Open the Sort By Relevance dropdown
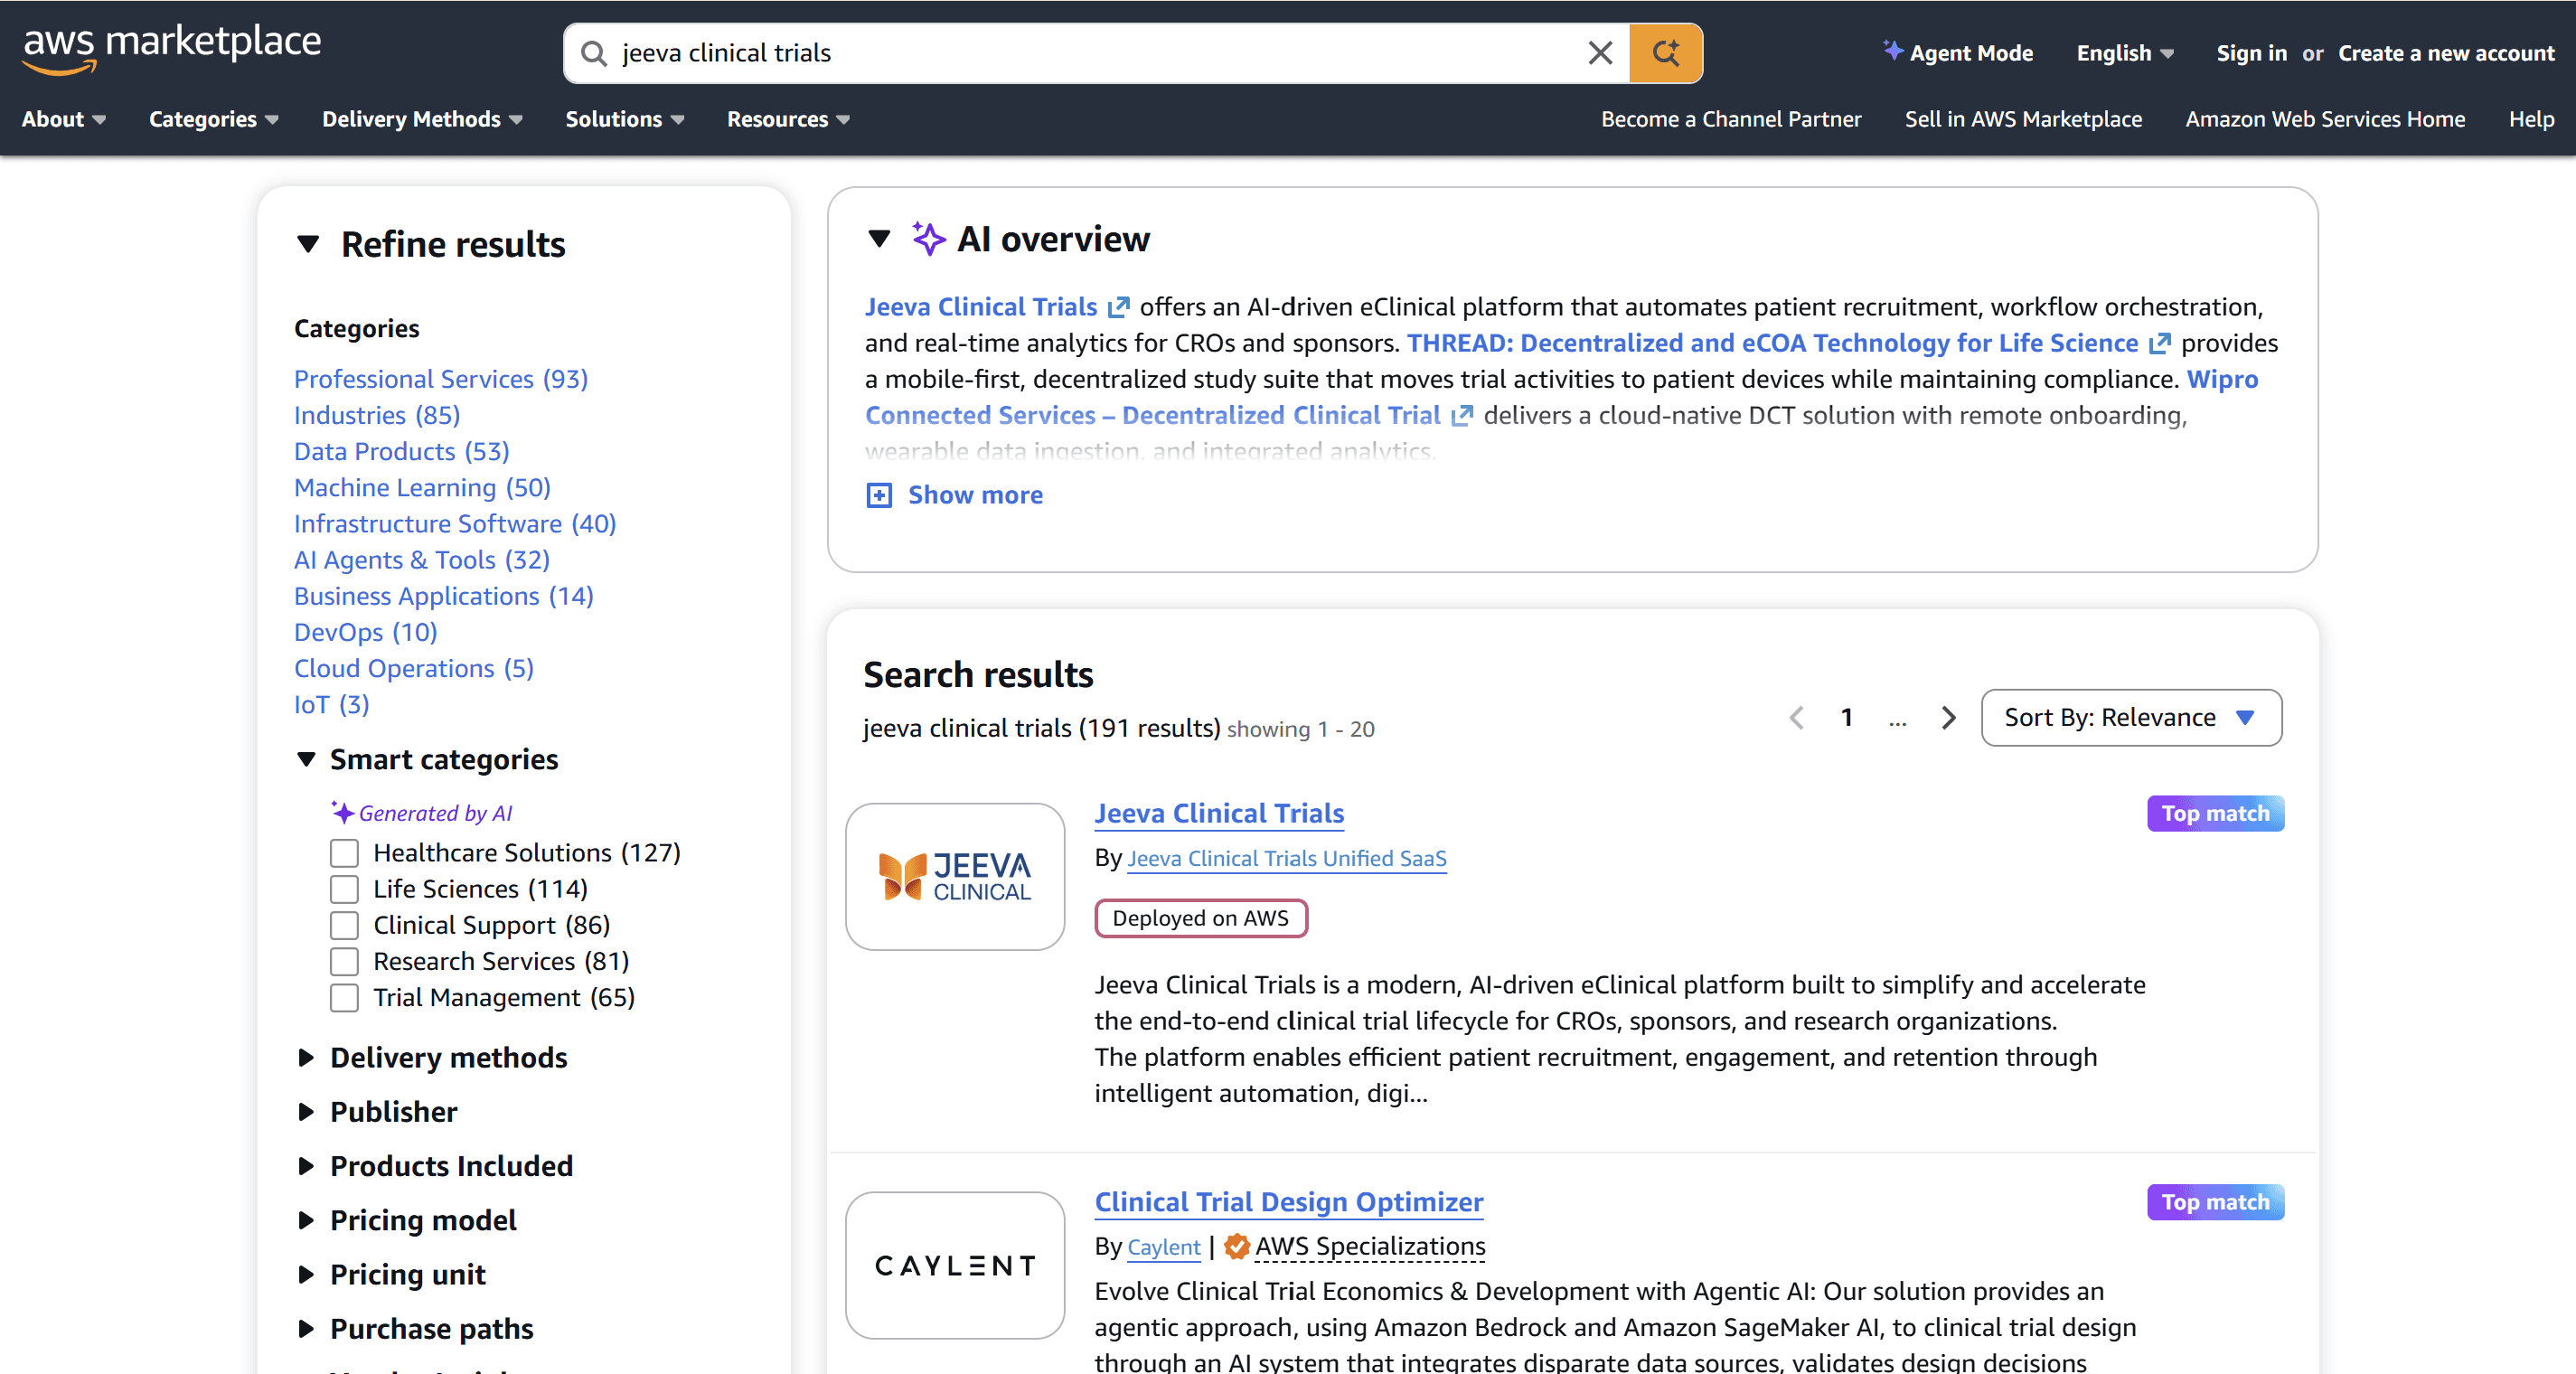The image size is (2576, 1374). [2131, 718]
